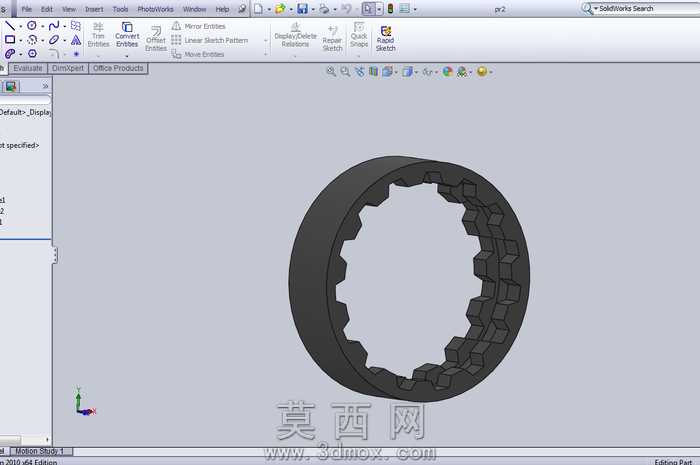This screenshot has height=465, width=700.
Task: Open the Insert menu
Action: [94, 9]
